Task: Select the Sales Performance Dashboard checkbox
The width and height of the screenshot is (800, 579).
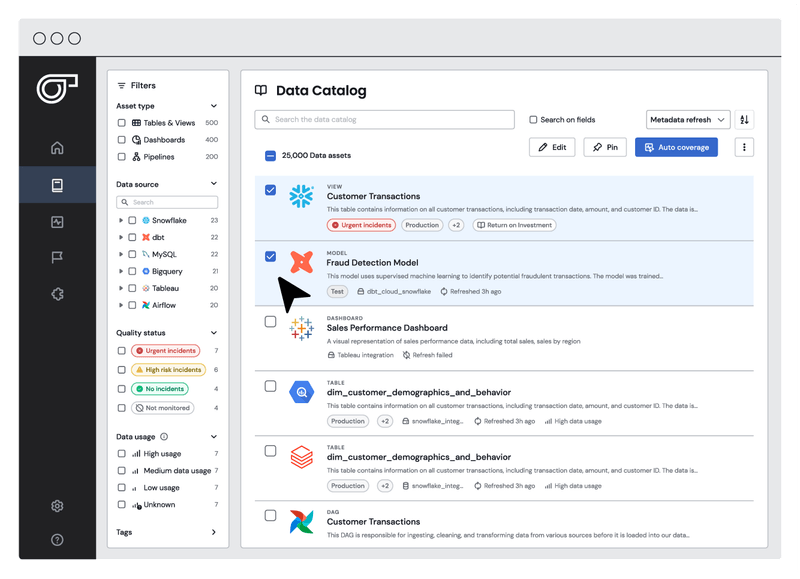Action: click(x=270, y=321)
